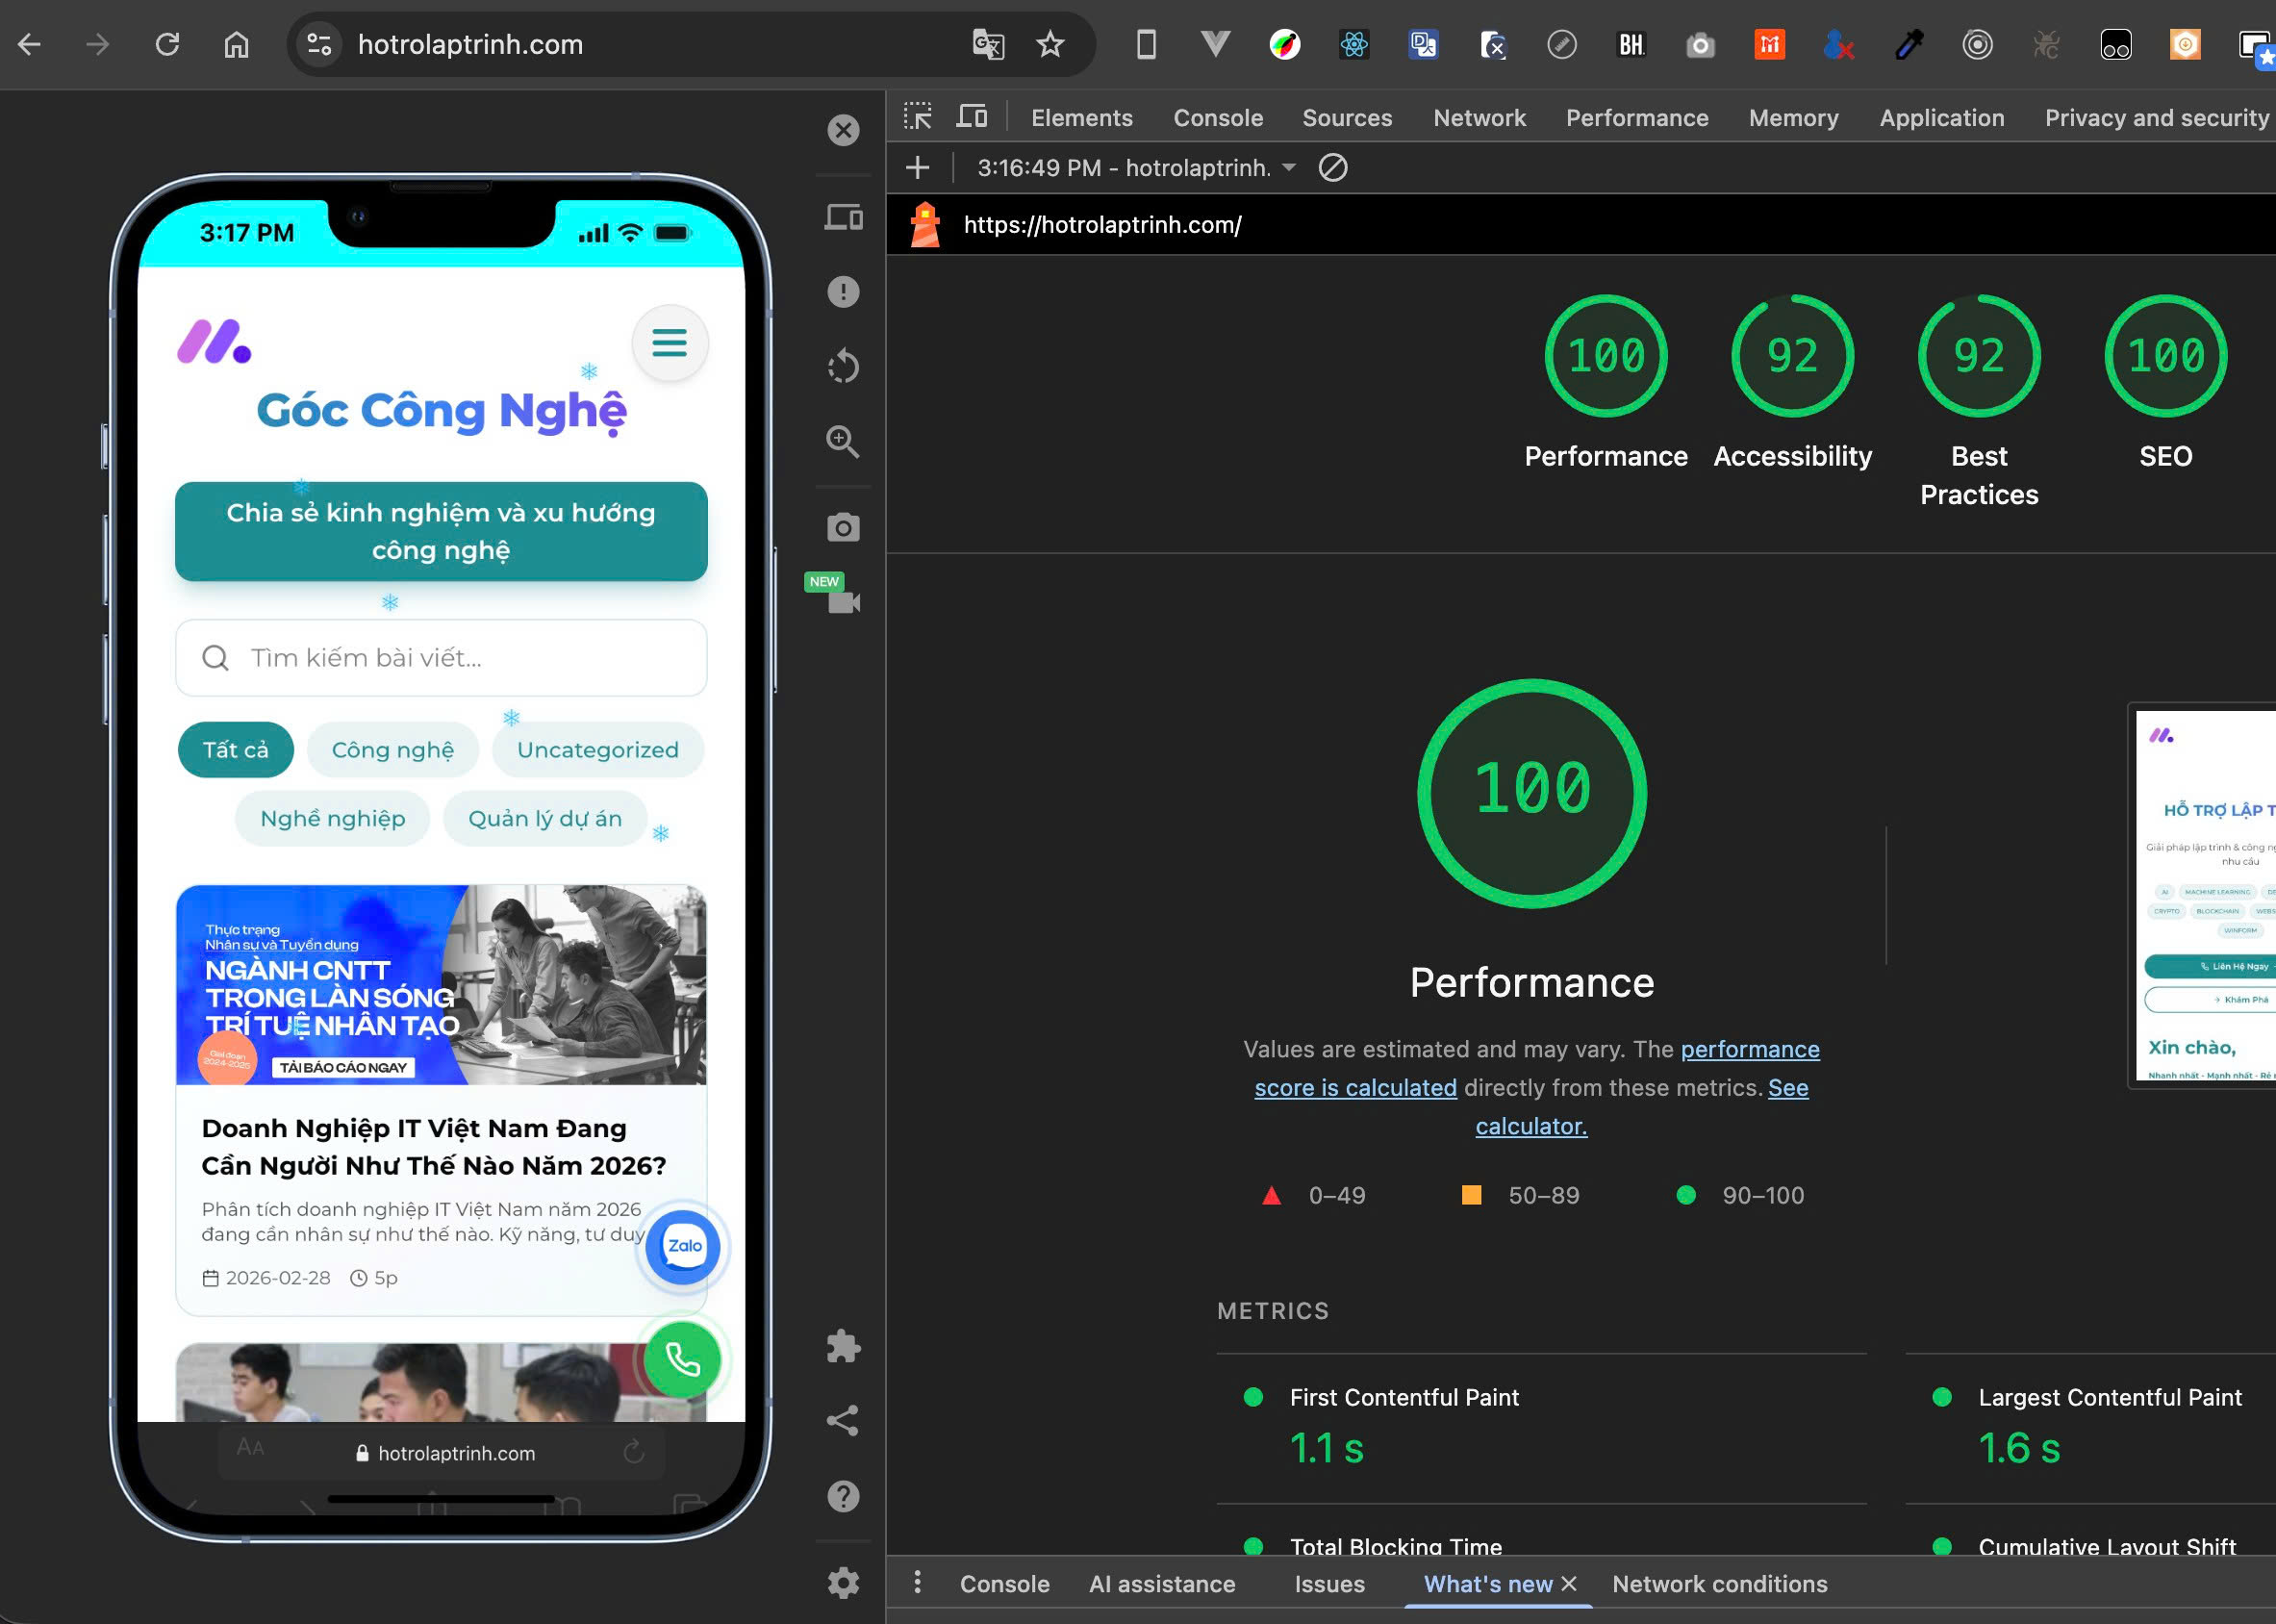Click the "Tìm kiếm bài viết" search field
The width and height of the screenshot is (2276, 1624).
(440, 657)
